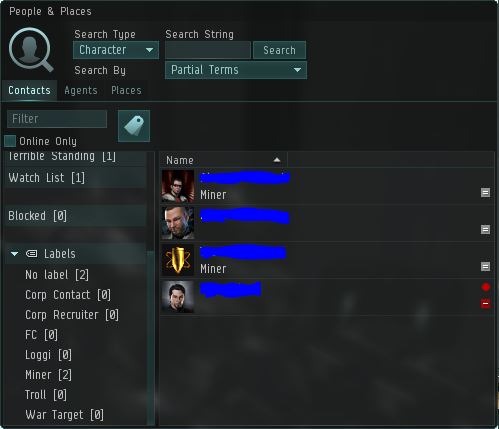The width and height of the screenshot is (499, 429).
Task: Click the red circle status indicator
Action: 486,287
